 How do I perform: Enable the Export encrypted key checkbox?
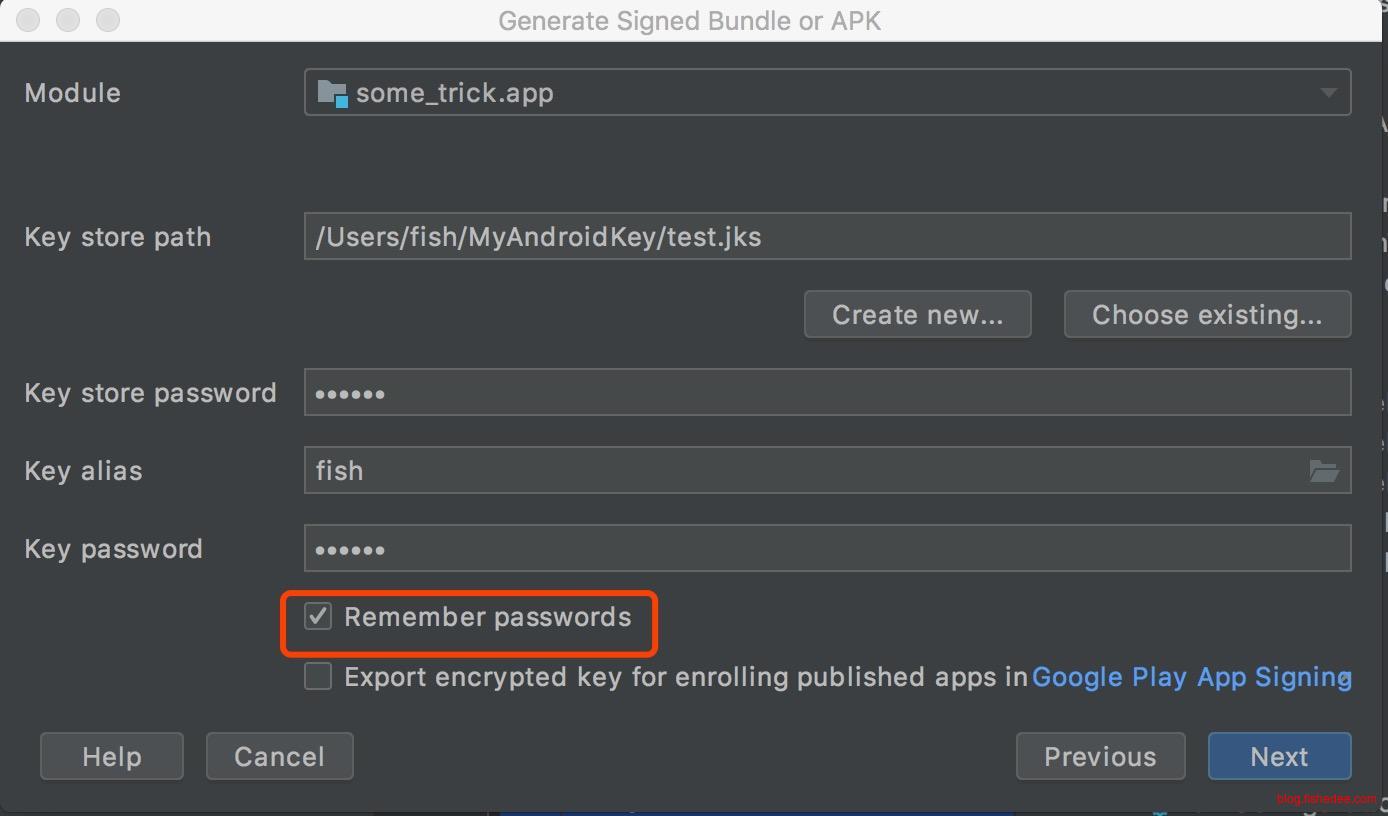[318, 677]
